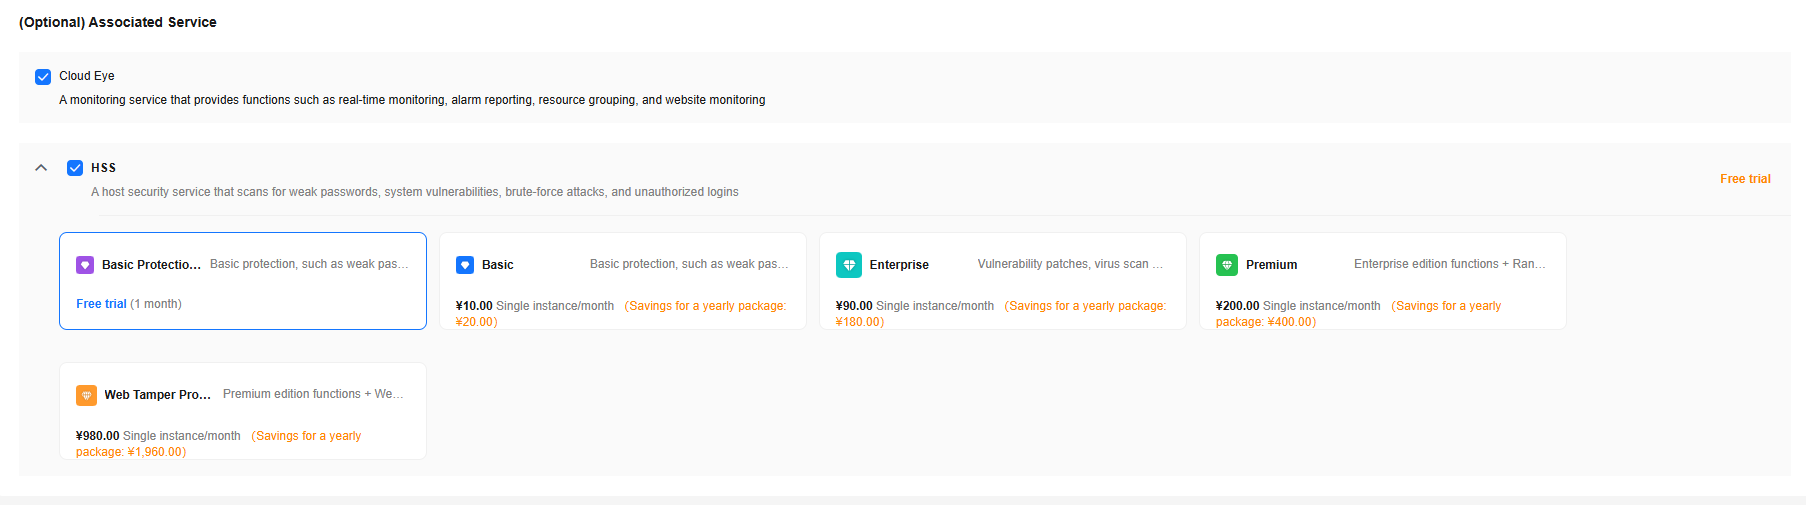This screenshot has height=505, width=1806.
Task: Choose the Basic edition title
Action: pos(497,265)
